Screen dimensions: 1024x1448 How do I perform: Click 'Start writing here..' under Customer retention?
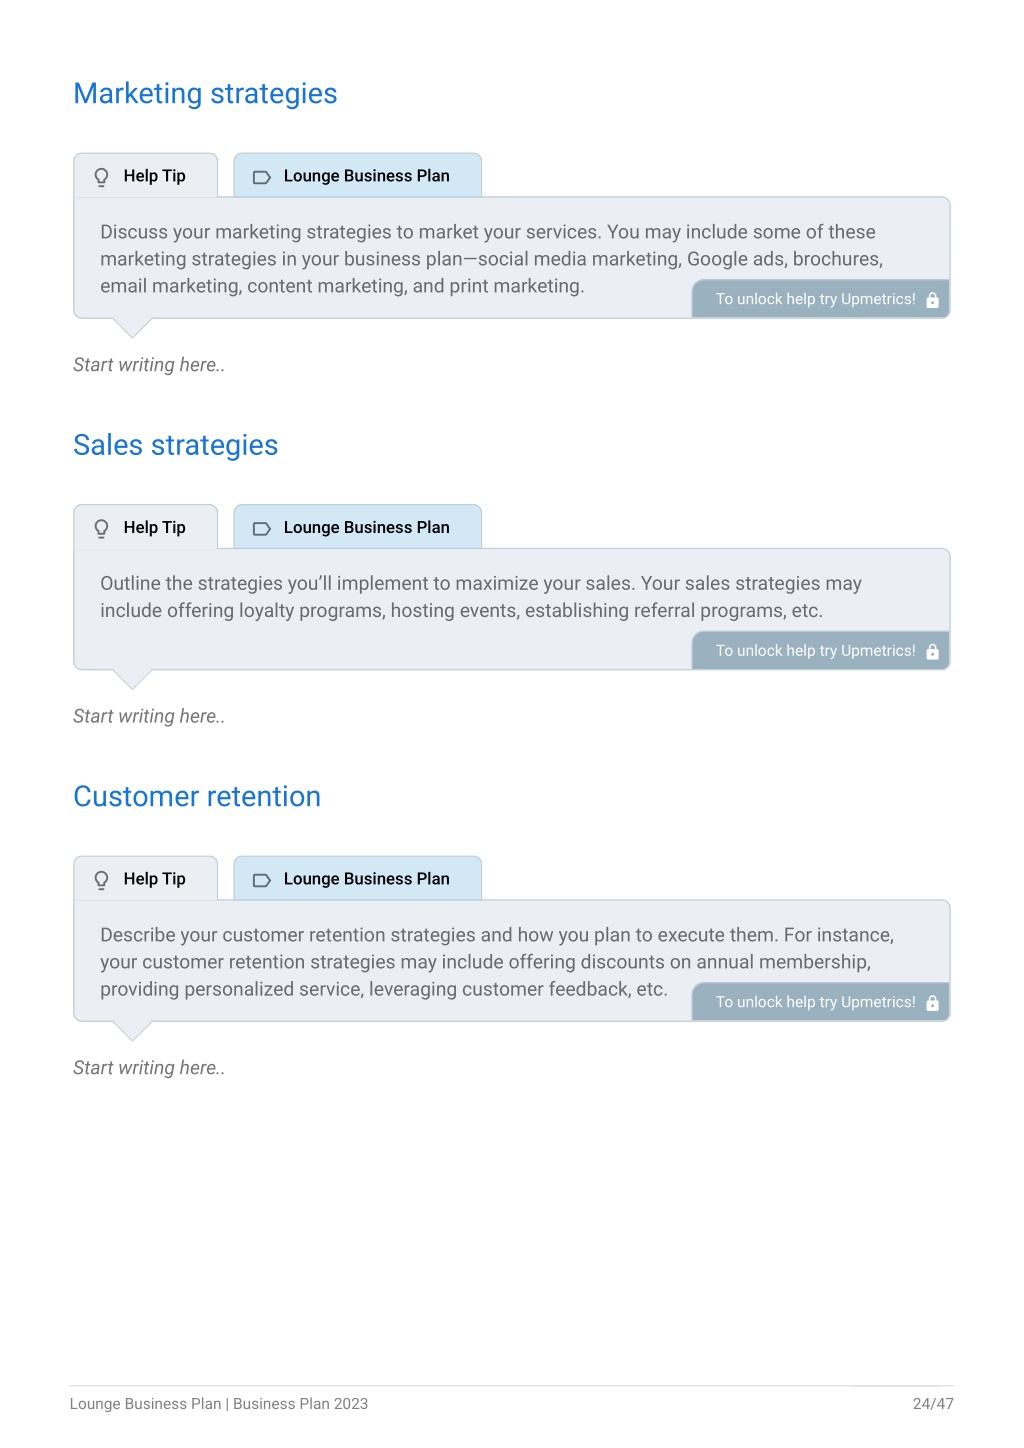click(149, 1068)
